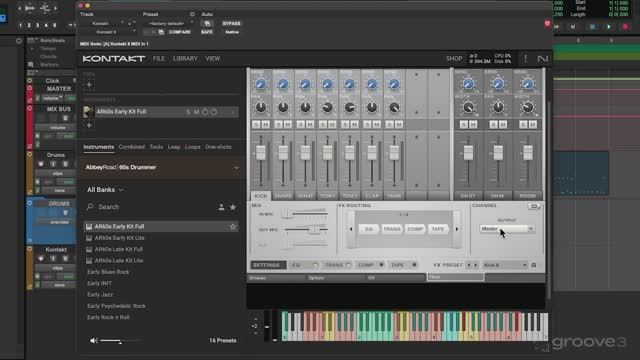This screenshot has height=360, width=640.
Task: Open the SHOP link
Action: (454, 59)
